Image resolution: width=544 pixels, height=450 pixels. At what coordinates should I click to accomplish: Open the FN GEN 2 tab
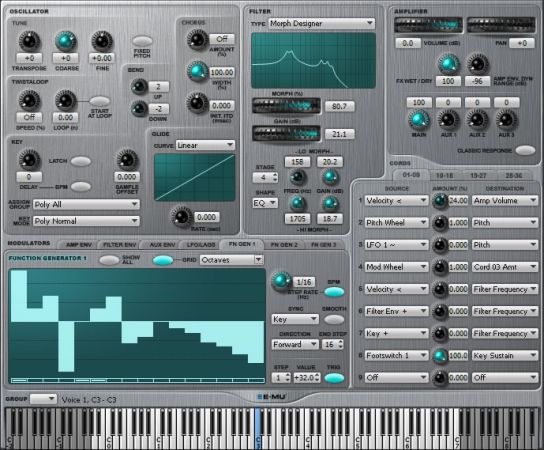pyautogui.click(x=284, y=245)
